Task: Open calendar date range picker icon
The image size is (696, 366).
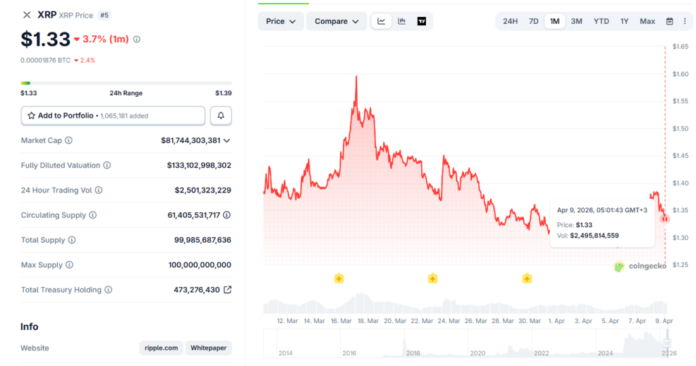Action: pyautogui.click(x=669, y=21)
